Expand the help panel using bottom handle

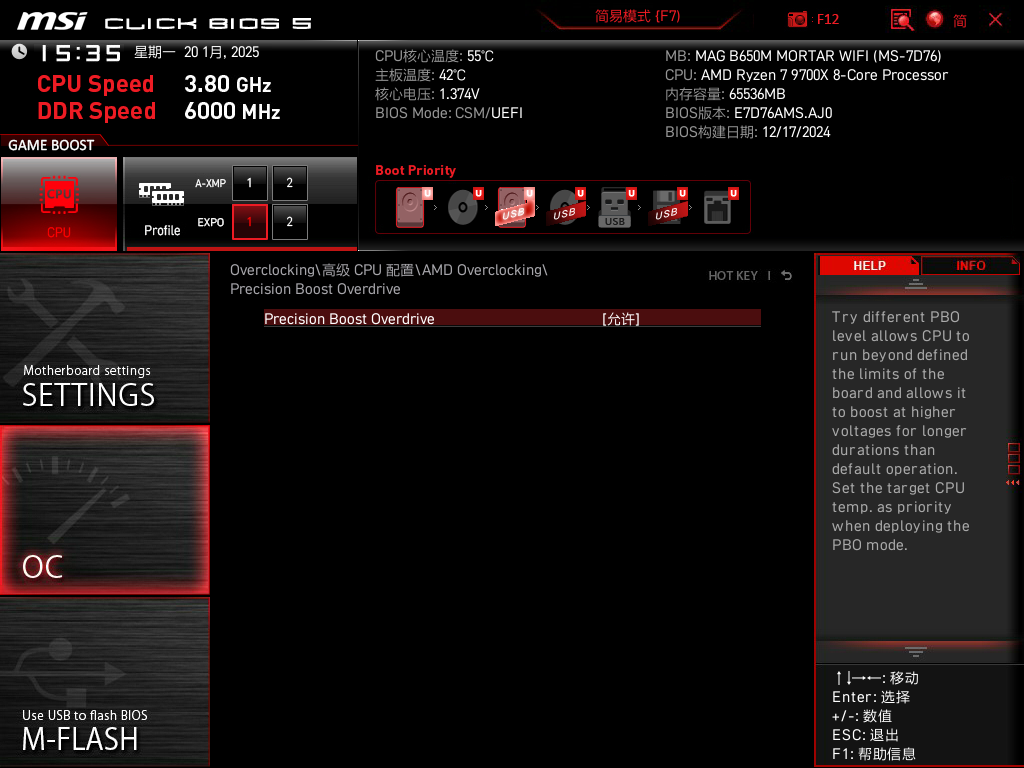916,651
